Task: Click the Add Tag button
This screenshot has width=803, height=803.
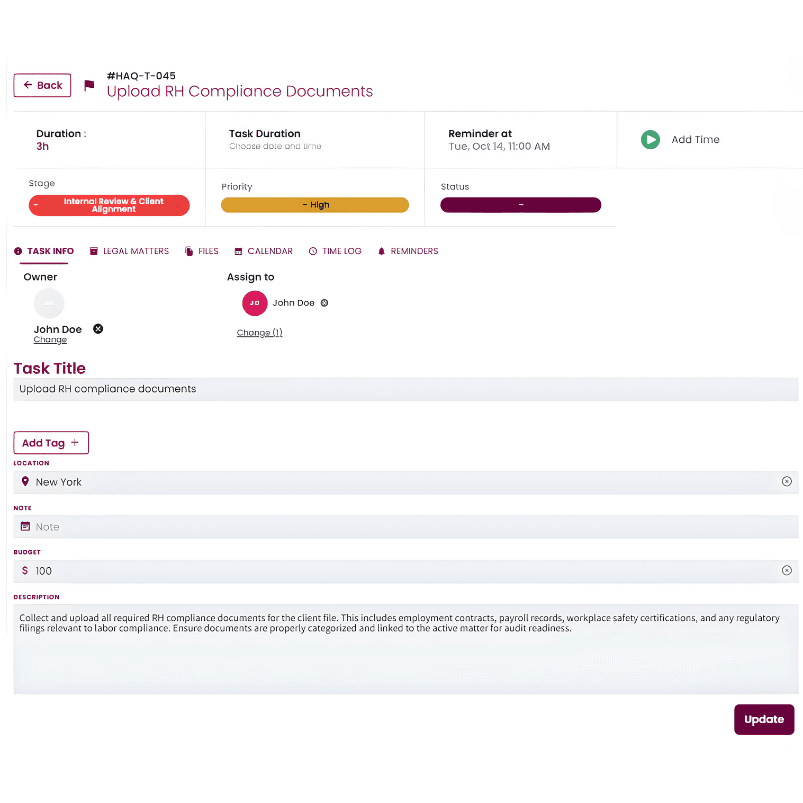Action: click(51, 443)
